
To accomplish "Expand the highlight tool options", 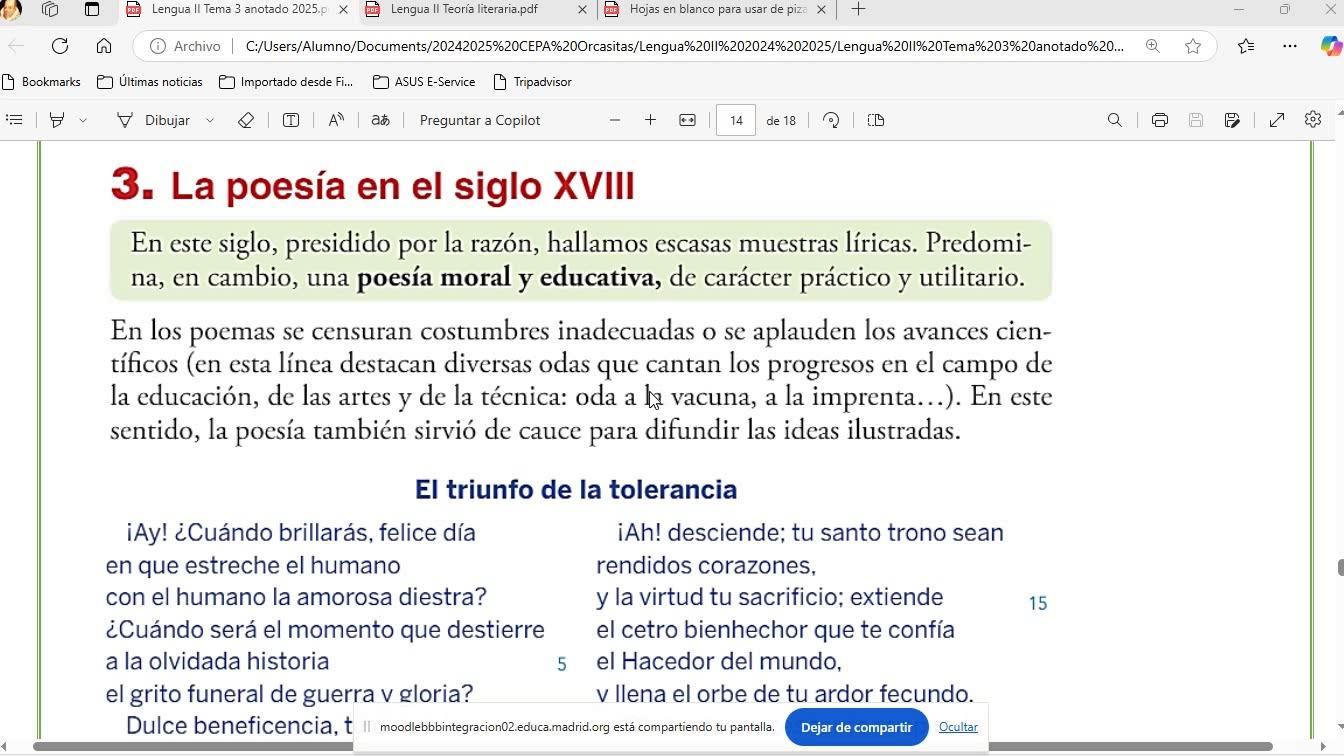I will click(x=83, y=120).
